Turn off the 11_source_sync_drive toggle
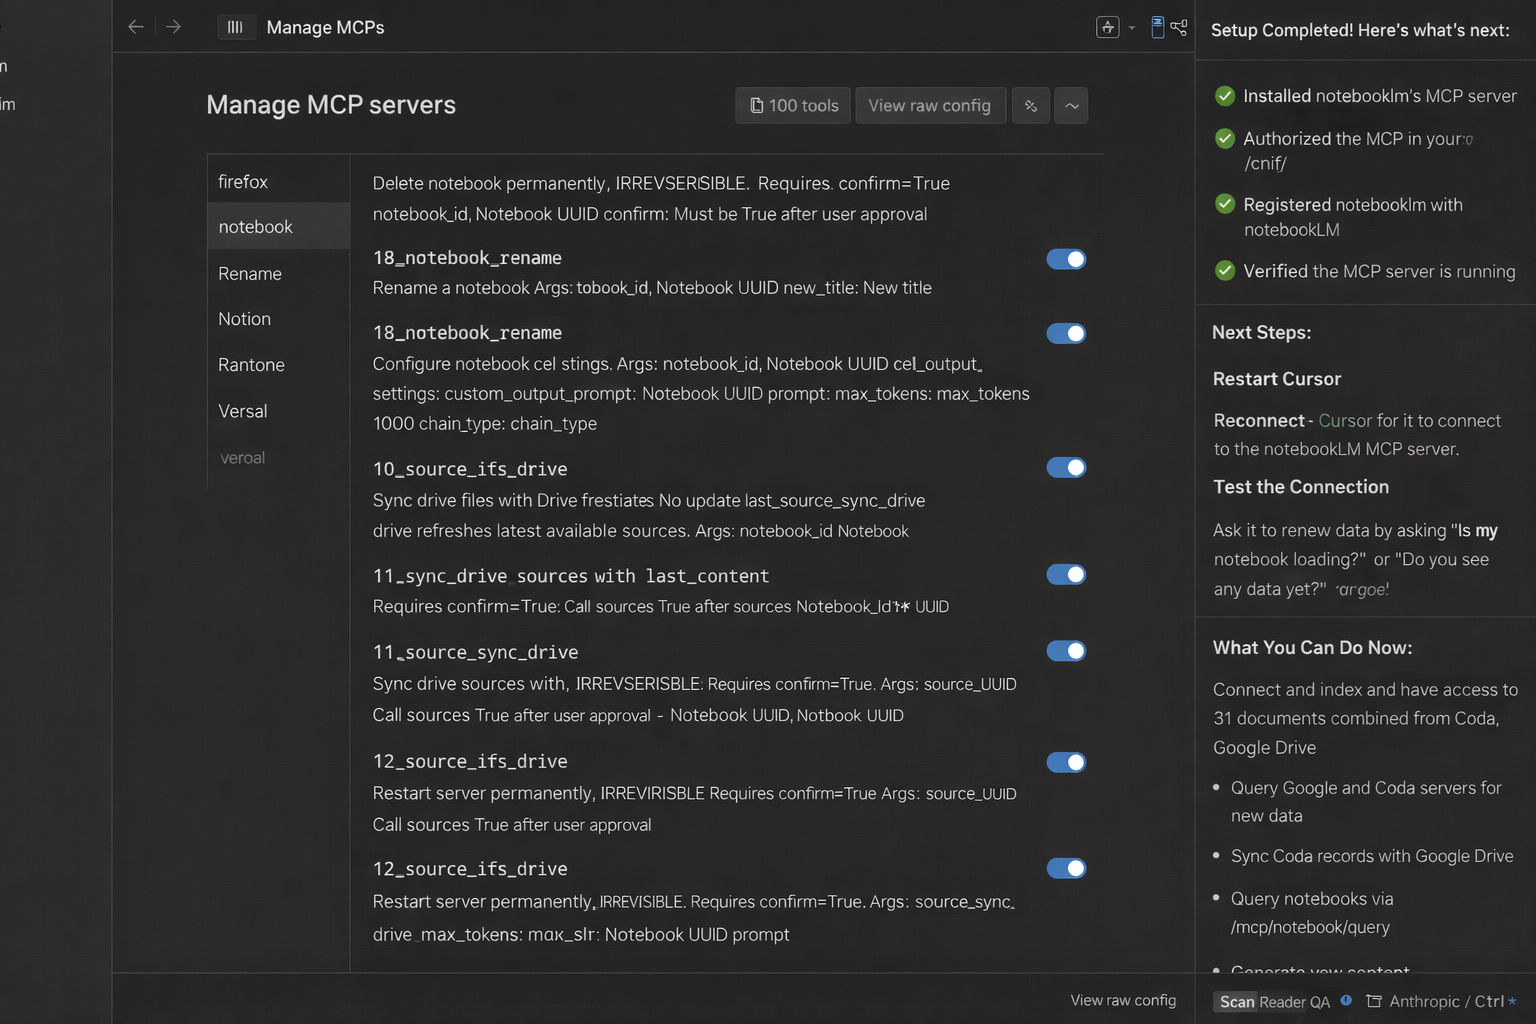Image resolution: width=1536 pixels, height=1024 pixels. pos(1066,651)
